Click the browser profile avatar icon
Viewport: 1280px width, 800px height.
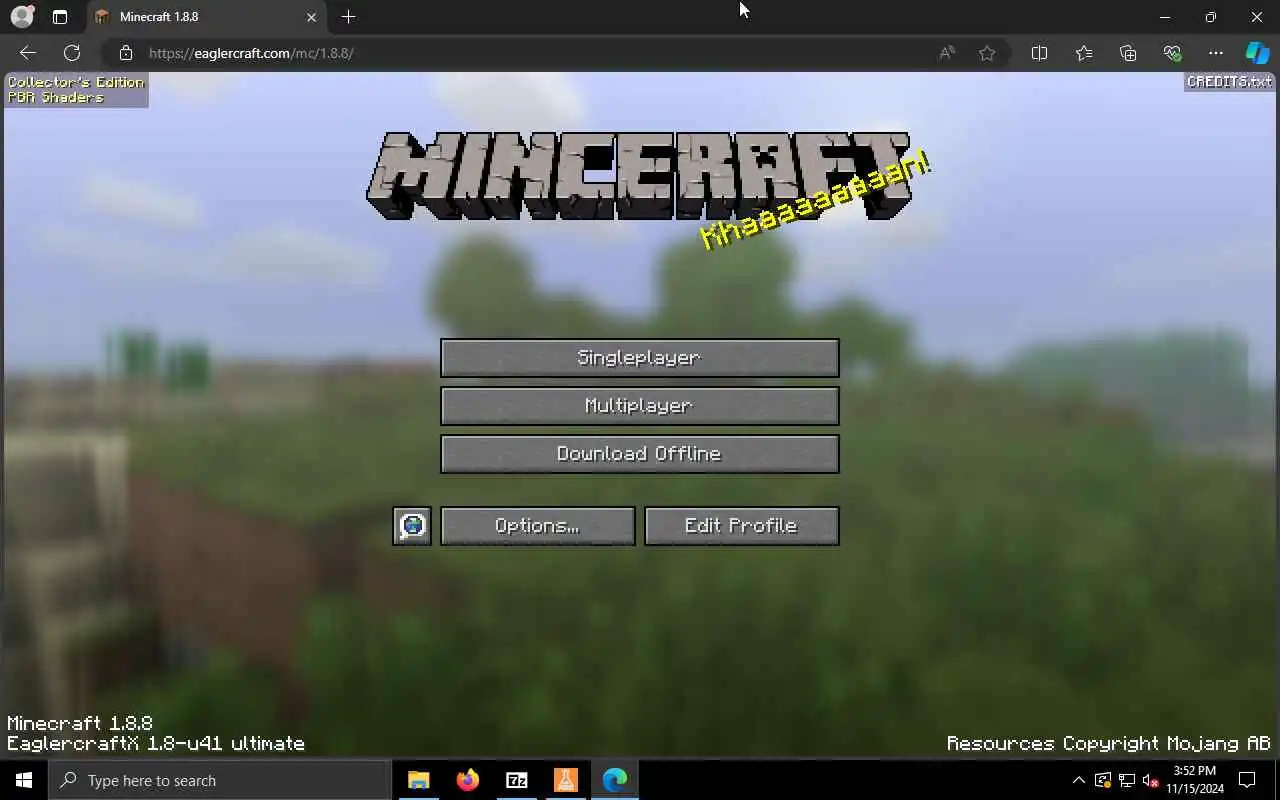click(x=22, y=17)
